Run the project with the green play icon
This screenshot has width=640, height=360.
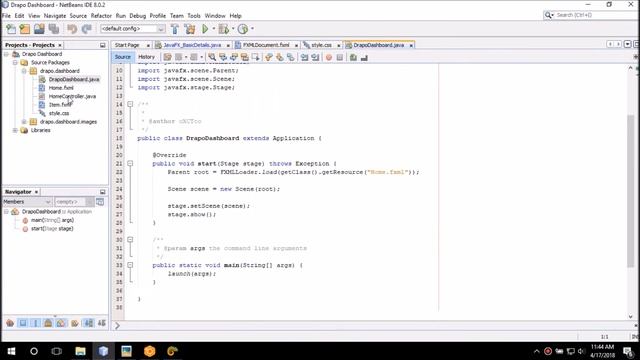point(205,29)
